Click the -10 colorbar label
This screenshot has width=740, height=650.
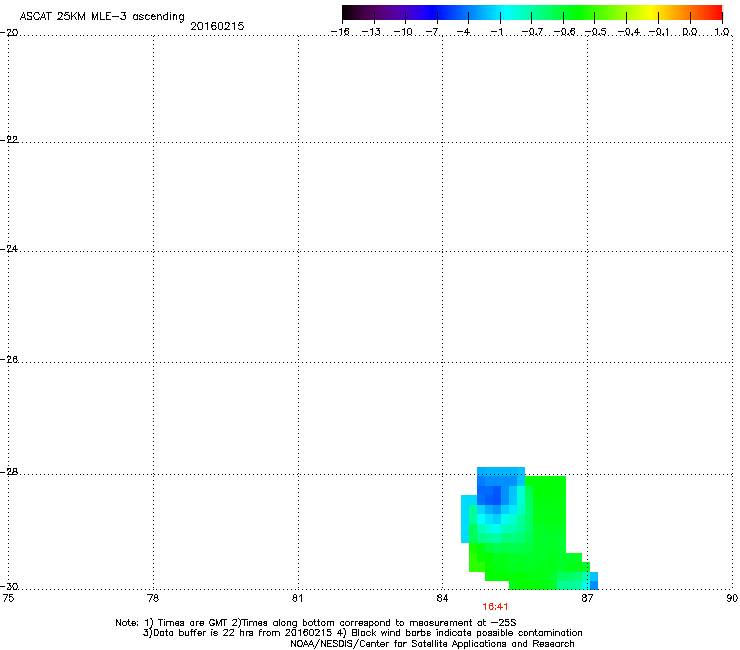403,32
